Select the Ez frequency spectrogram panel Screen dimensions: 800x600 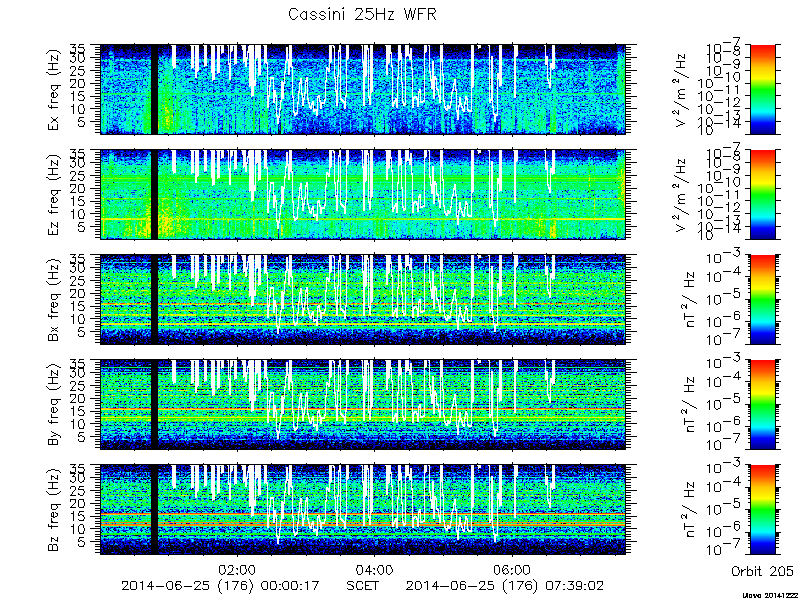click(x=363, y=194)
